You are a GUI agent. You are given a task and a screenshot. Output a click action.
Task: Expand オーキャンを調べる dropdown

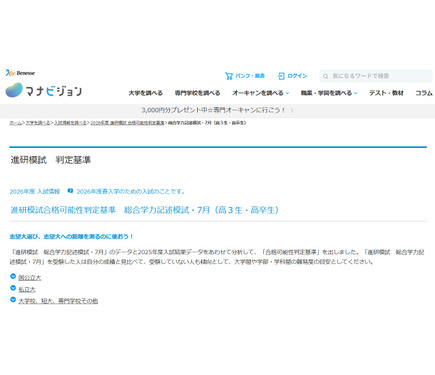click(261, 93)
